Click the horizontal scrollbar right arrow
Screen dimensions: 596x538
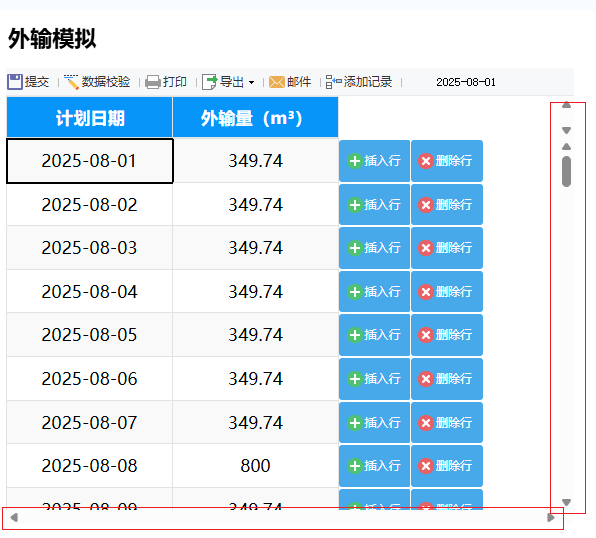coord(551,517)
